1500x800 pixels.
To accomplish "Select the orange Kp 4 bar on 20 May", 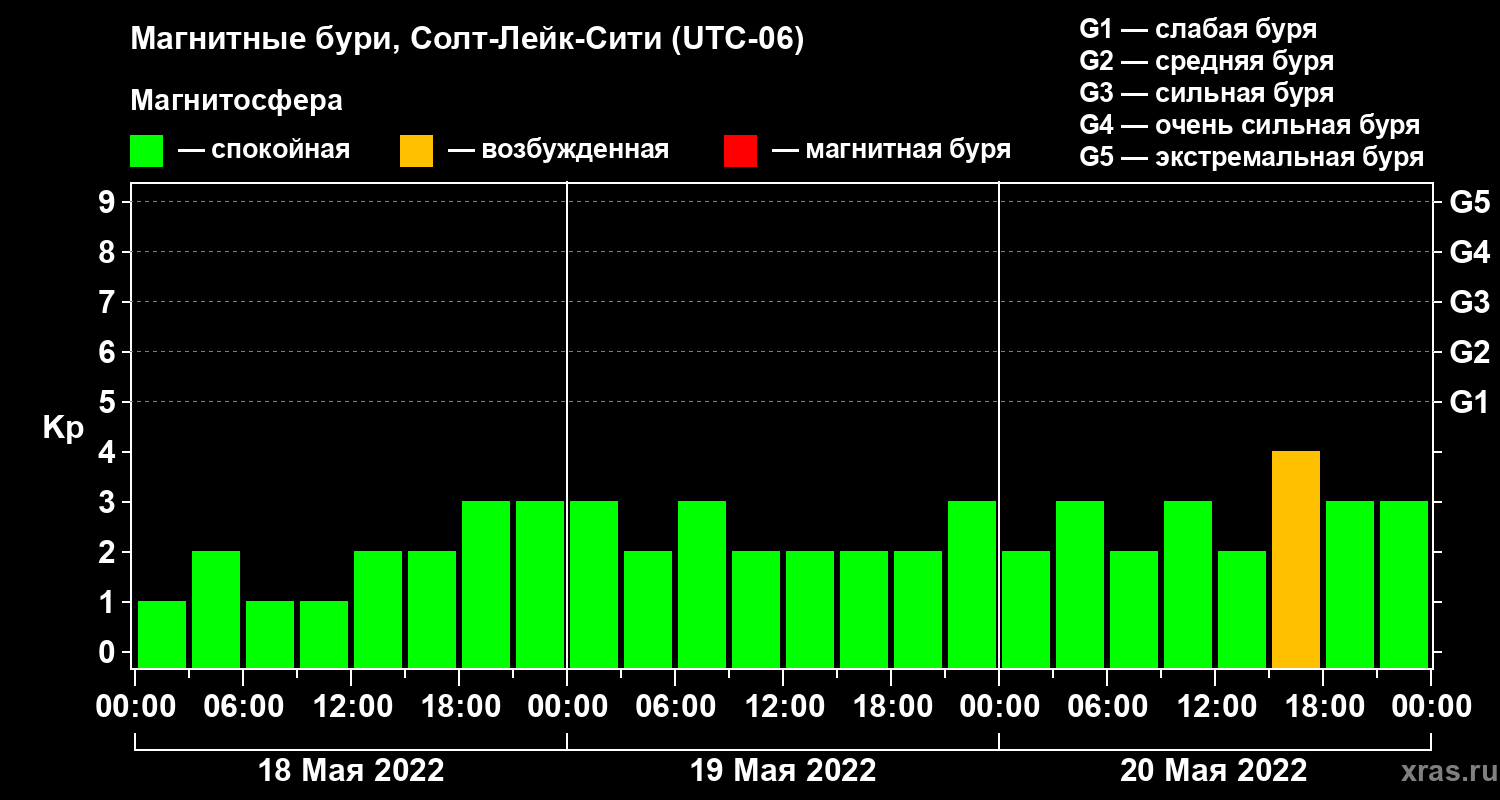I will pyautogui.click(x=1296, y=560).
